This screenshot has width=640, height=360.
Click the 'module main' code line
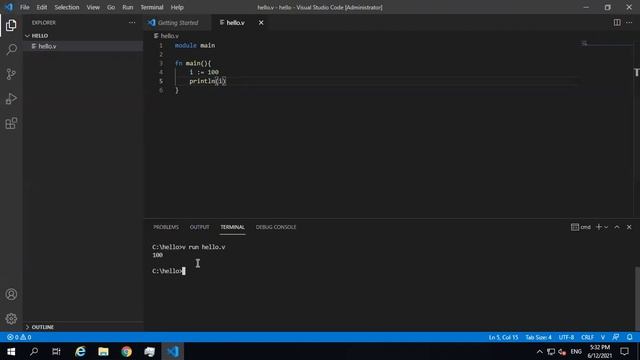[195, 45]
